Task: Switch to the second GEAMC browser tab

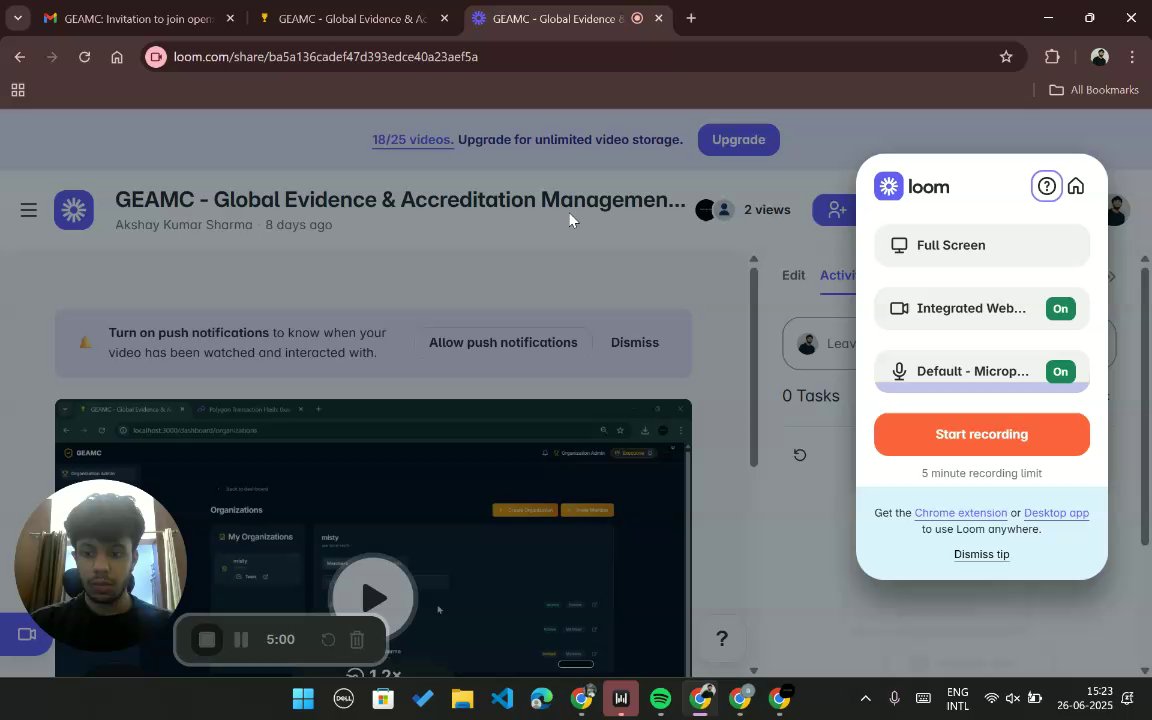Action: click(x=353, y=18)
